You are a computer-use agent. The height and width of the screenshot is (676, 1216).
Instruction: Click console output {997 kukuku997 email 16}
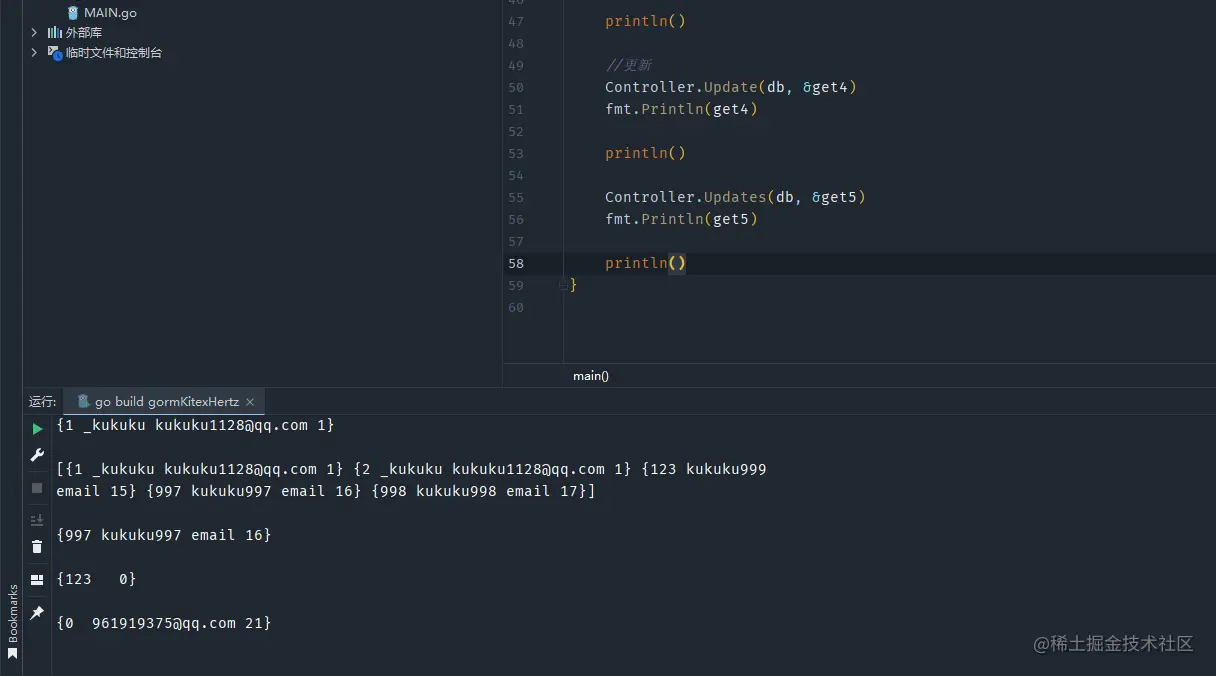[x=164, y=535]
